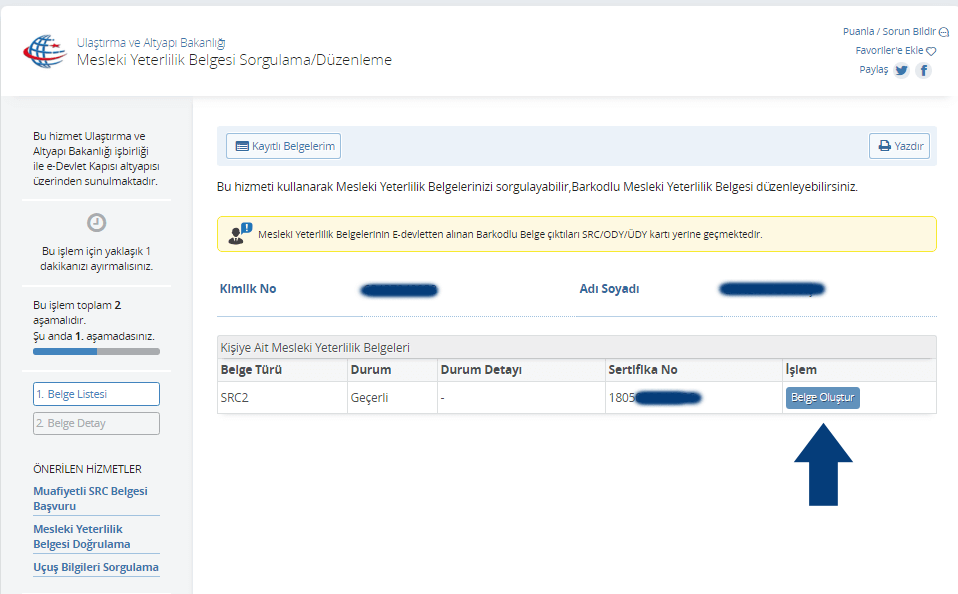Click the Sertifika No column header
This screenshot has height=594, width=958.
tap(643, 370)
